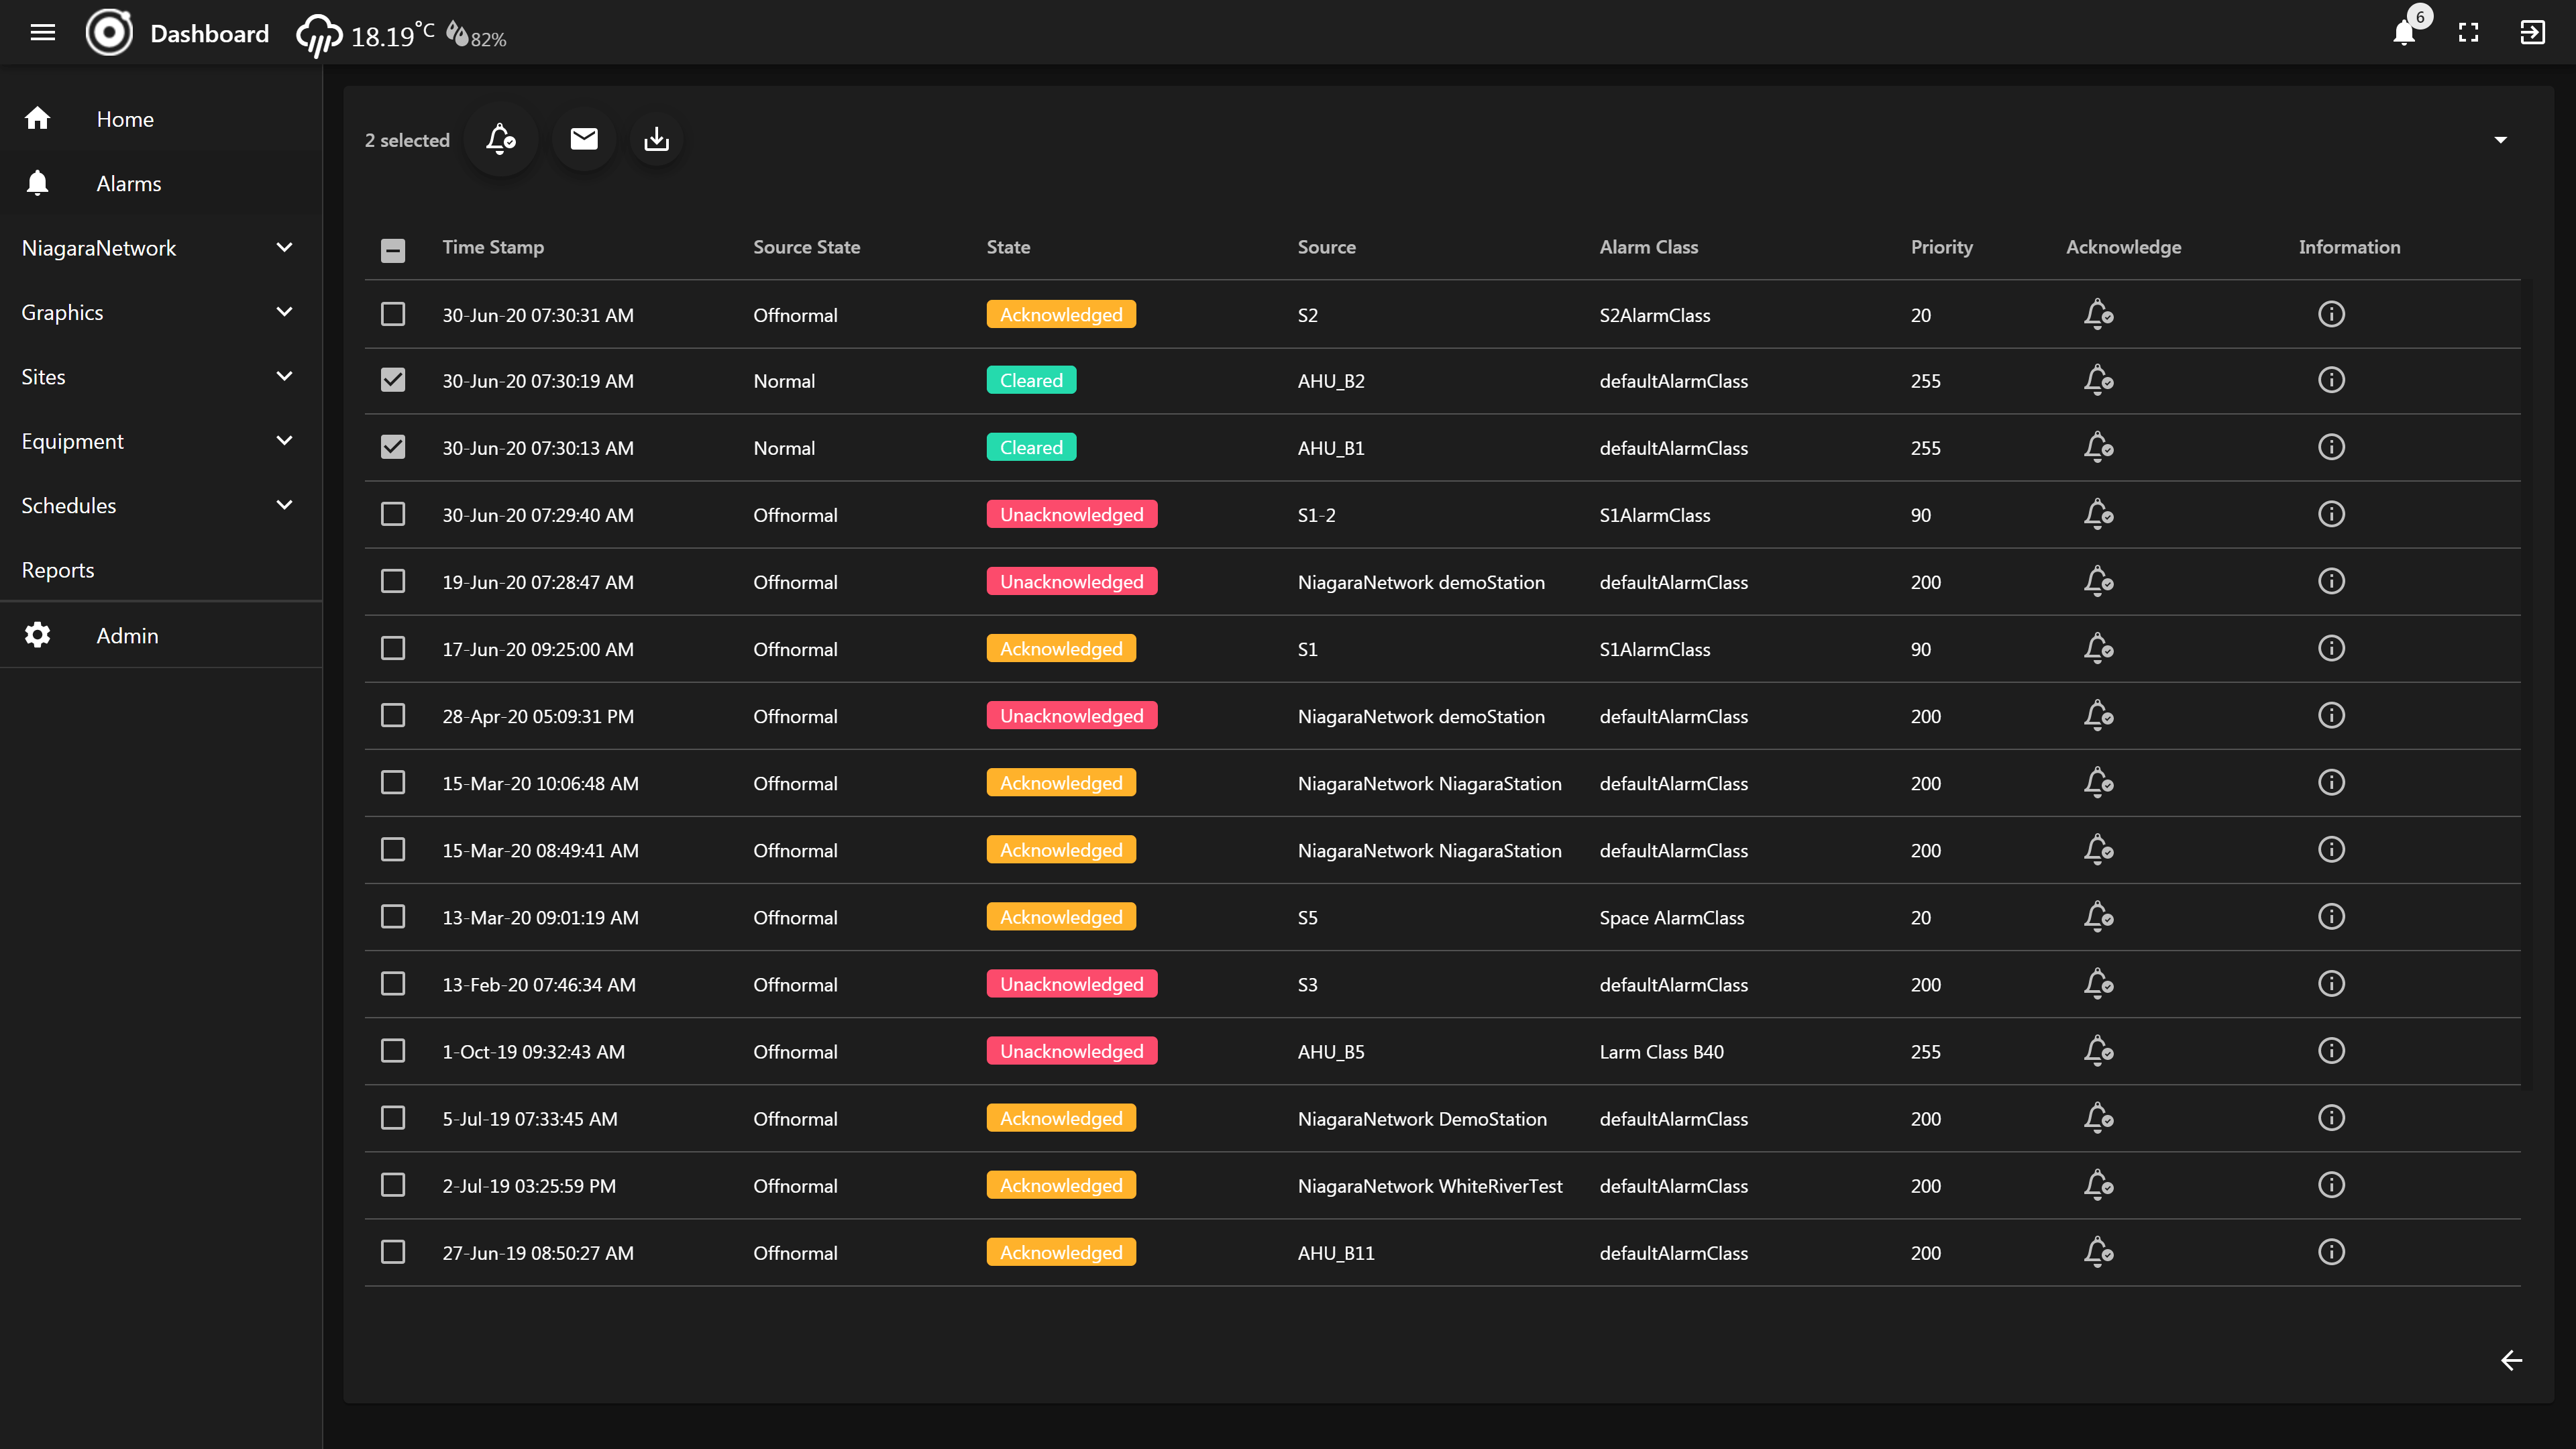Screen dimensions: 2576x1449
Task: Sort by Priority column header
Action: tap(1941, 247)
